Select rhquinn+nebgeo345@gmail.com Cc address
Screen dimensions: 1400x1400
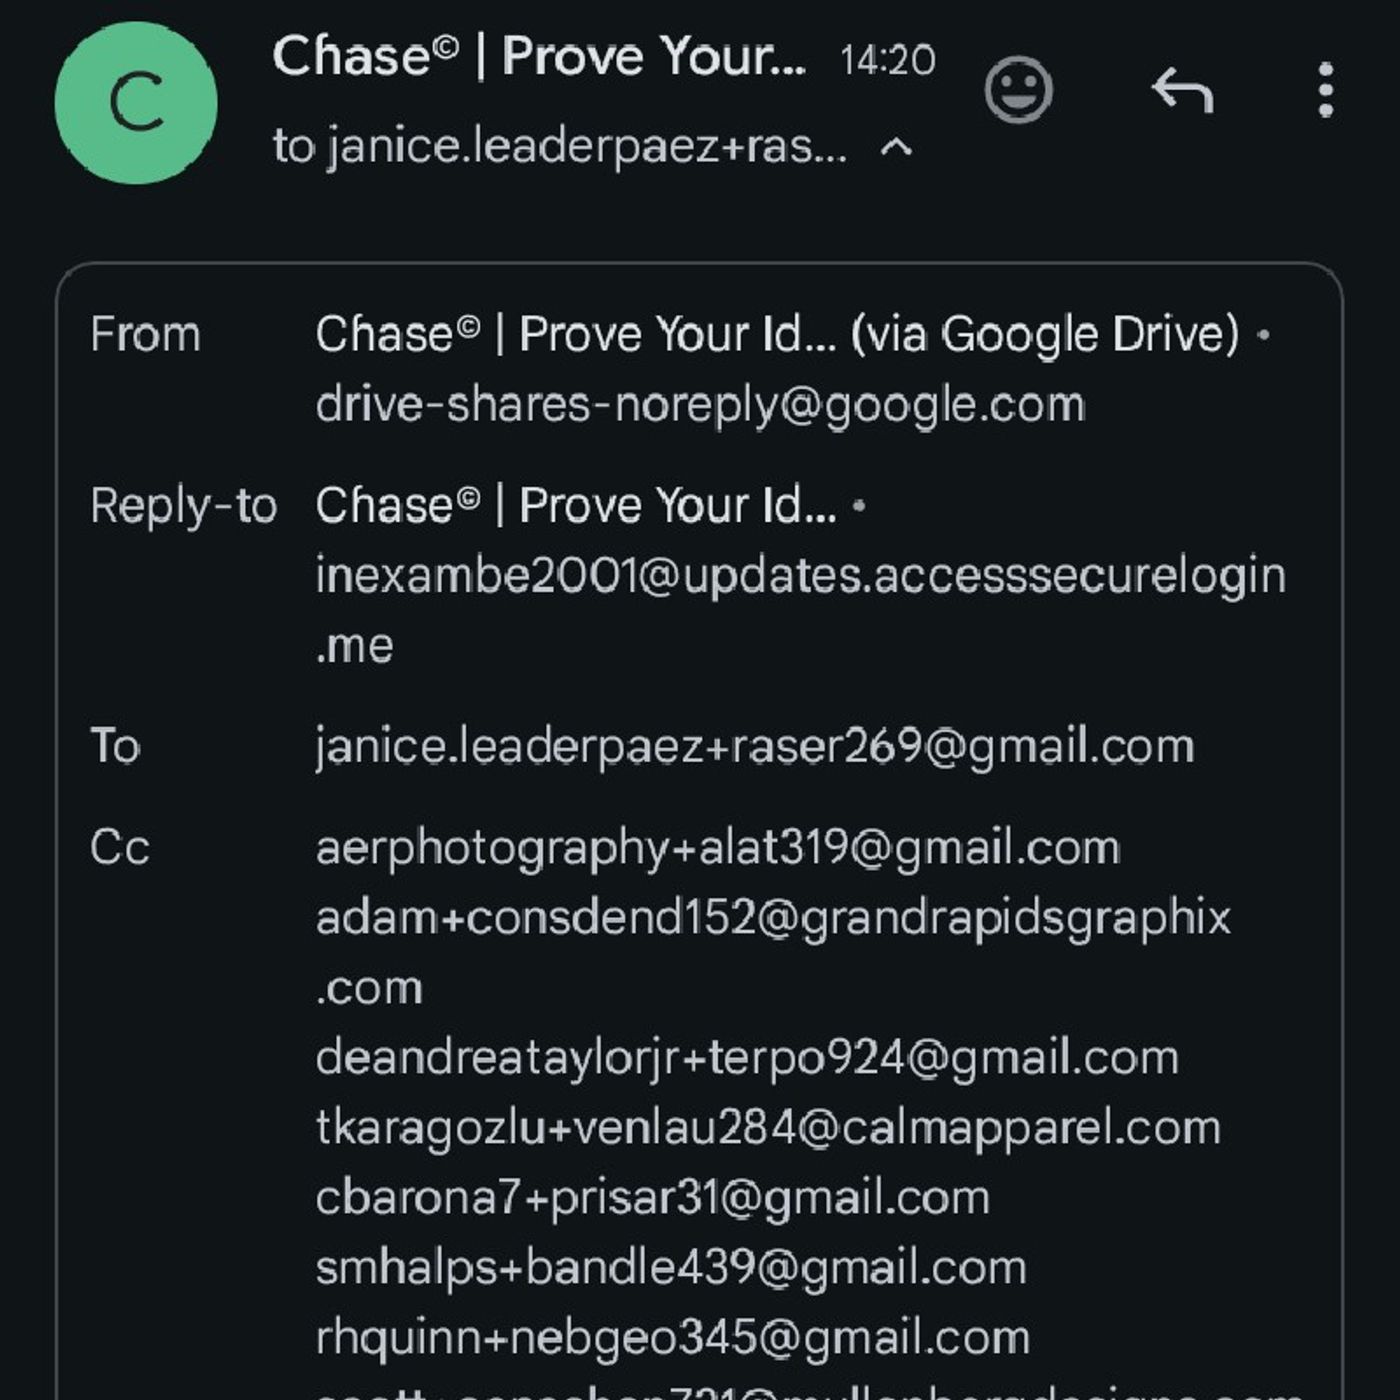click(x=672, y=1338)
